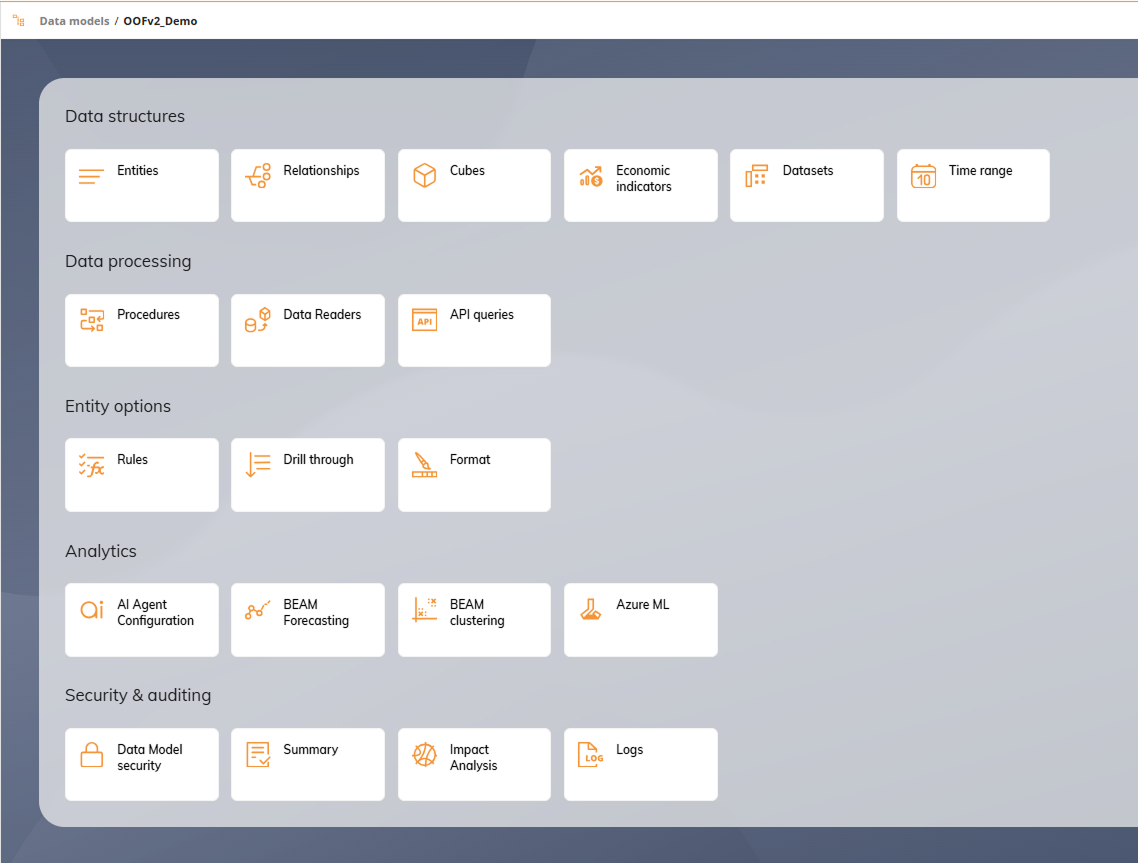The width and height of the screenshot is (1138, 863).
Task: Click the BEAM clustering scatter icon
Action: [425, 610]
